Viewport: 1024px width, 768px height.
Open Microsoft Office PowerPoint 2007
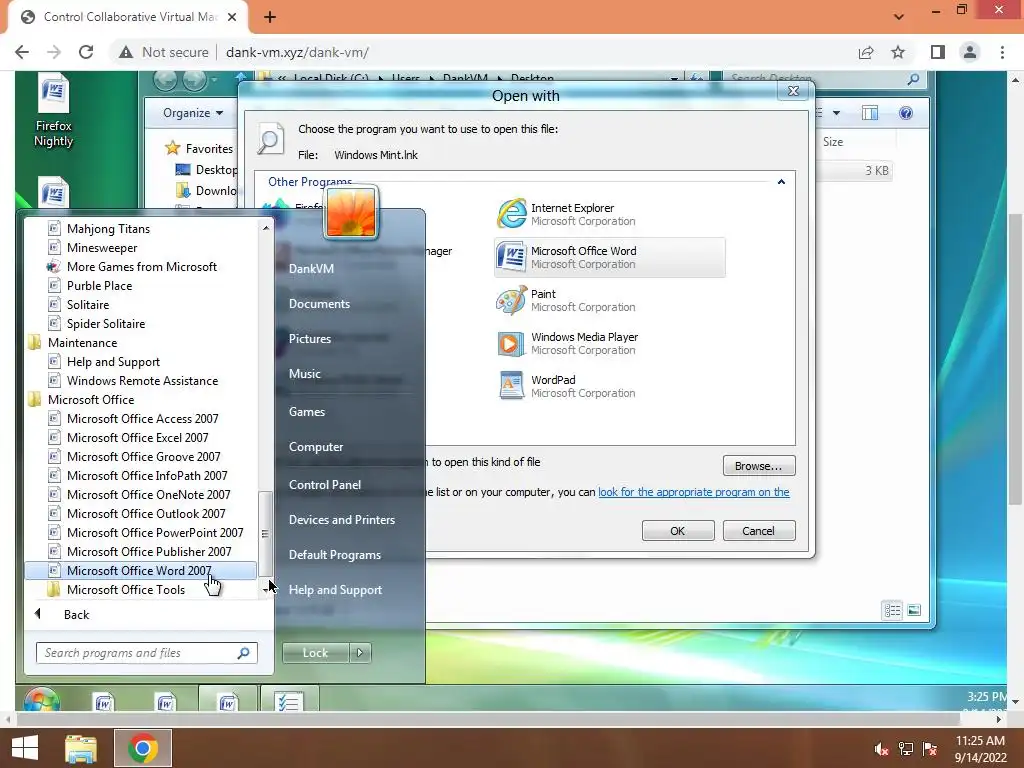(155, 533)
